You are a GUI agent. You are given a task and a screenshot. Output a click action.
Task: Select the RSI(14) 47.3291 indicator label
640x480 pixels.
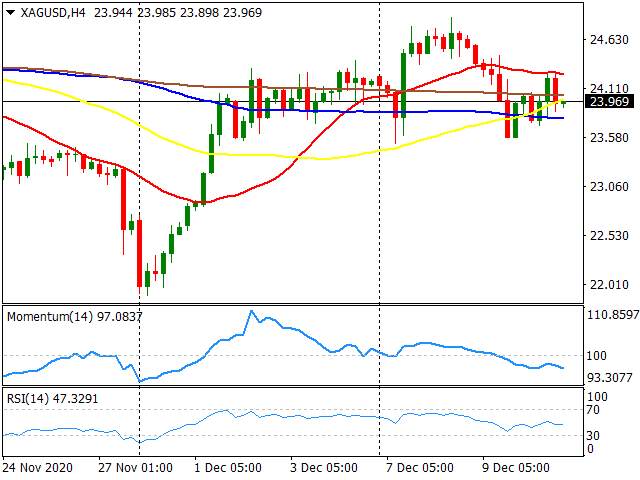tap(53, 398)
